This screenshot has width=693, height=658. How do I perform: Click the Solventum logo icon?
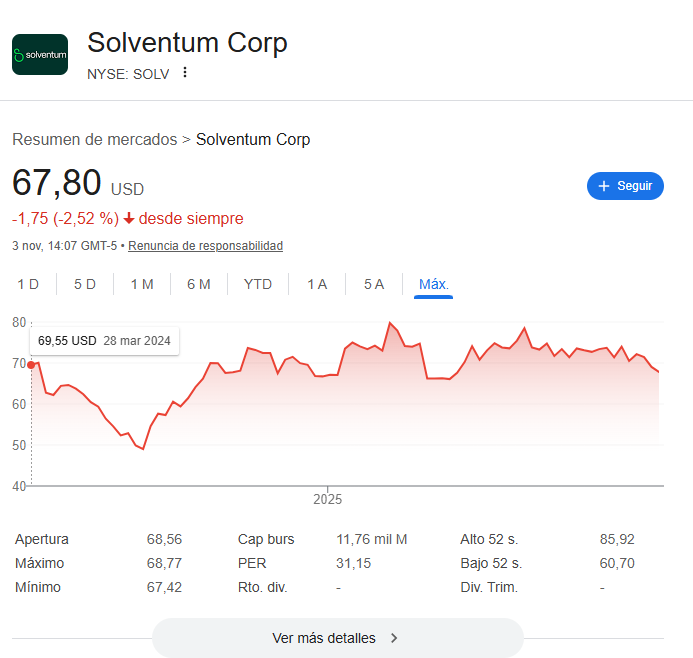point(40,54)
